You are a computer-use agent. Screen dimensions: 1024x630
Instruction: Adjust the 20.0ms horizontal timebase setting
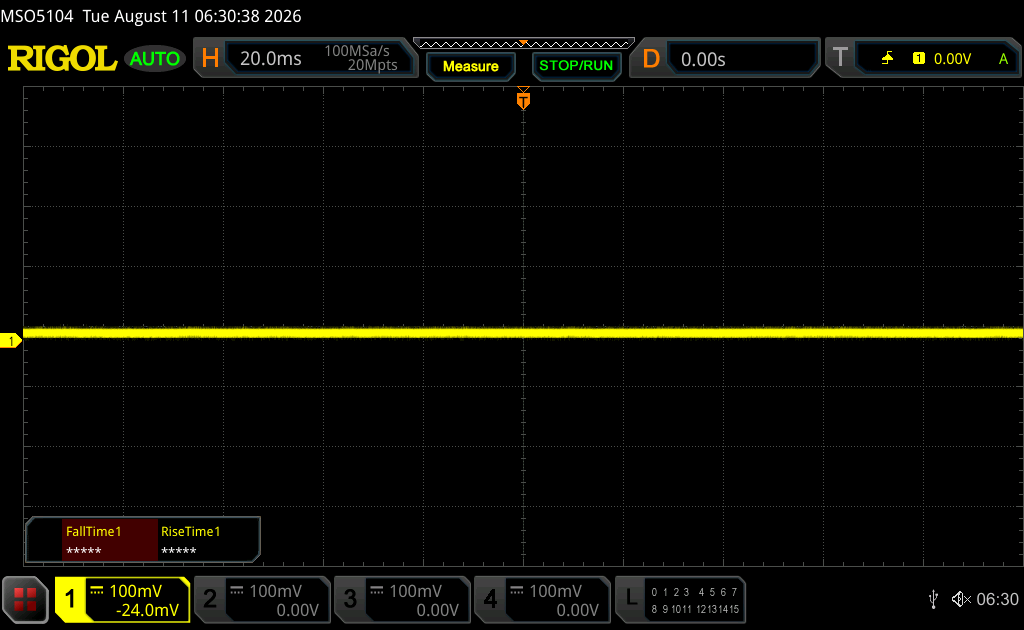270,59
